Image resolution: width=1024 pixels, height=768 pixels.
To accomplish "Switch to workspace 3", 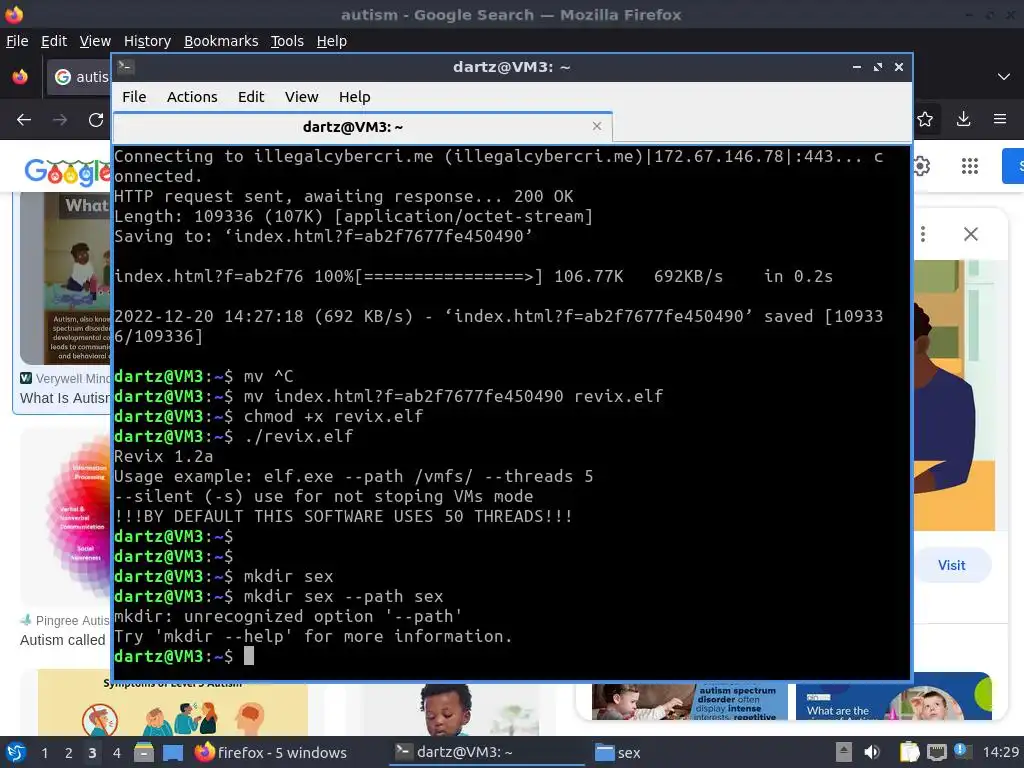I will (x=92, y=753).
